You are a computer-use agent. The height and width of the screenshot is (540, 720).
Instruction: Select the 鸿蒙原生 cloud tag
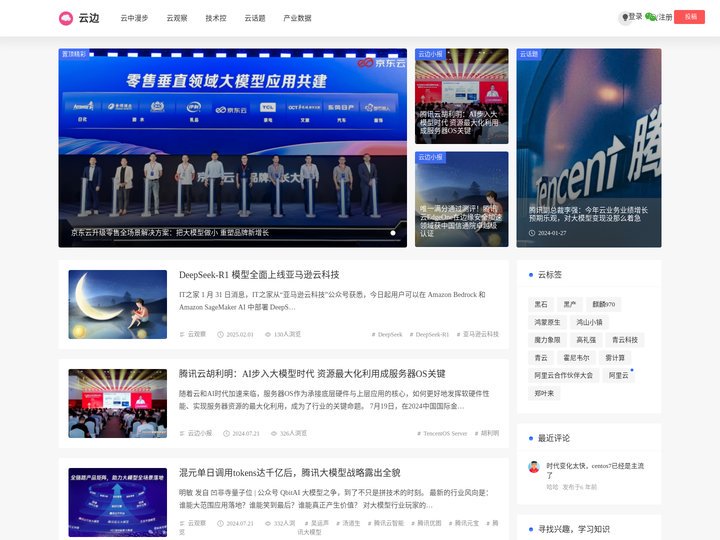[x=547, y=322]
